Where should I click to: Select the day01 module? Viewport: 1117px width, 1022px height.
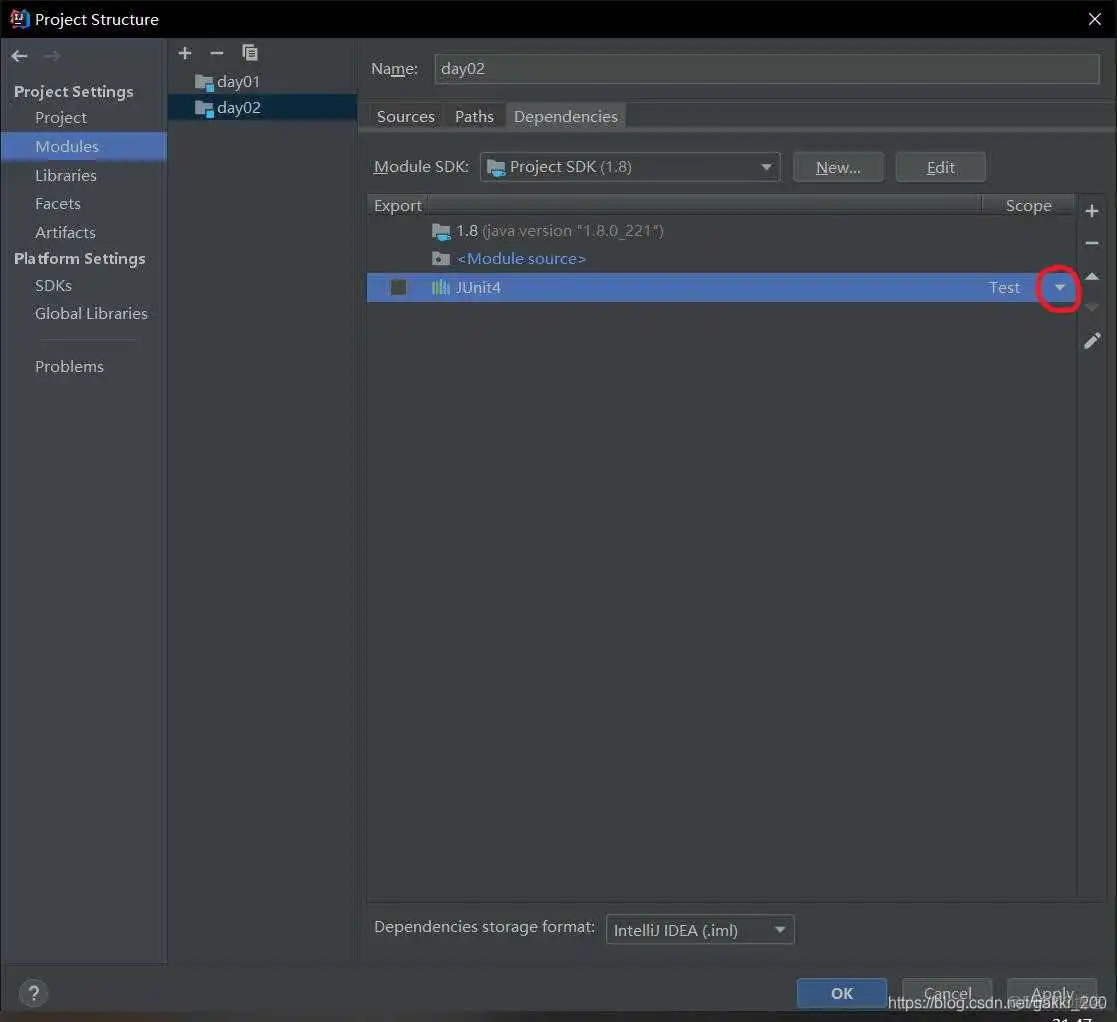238,82
